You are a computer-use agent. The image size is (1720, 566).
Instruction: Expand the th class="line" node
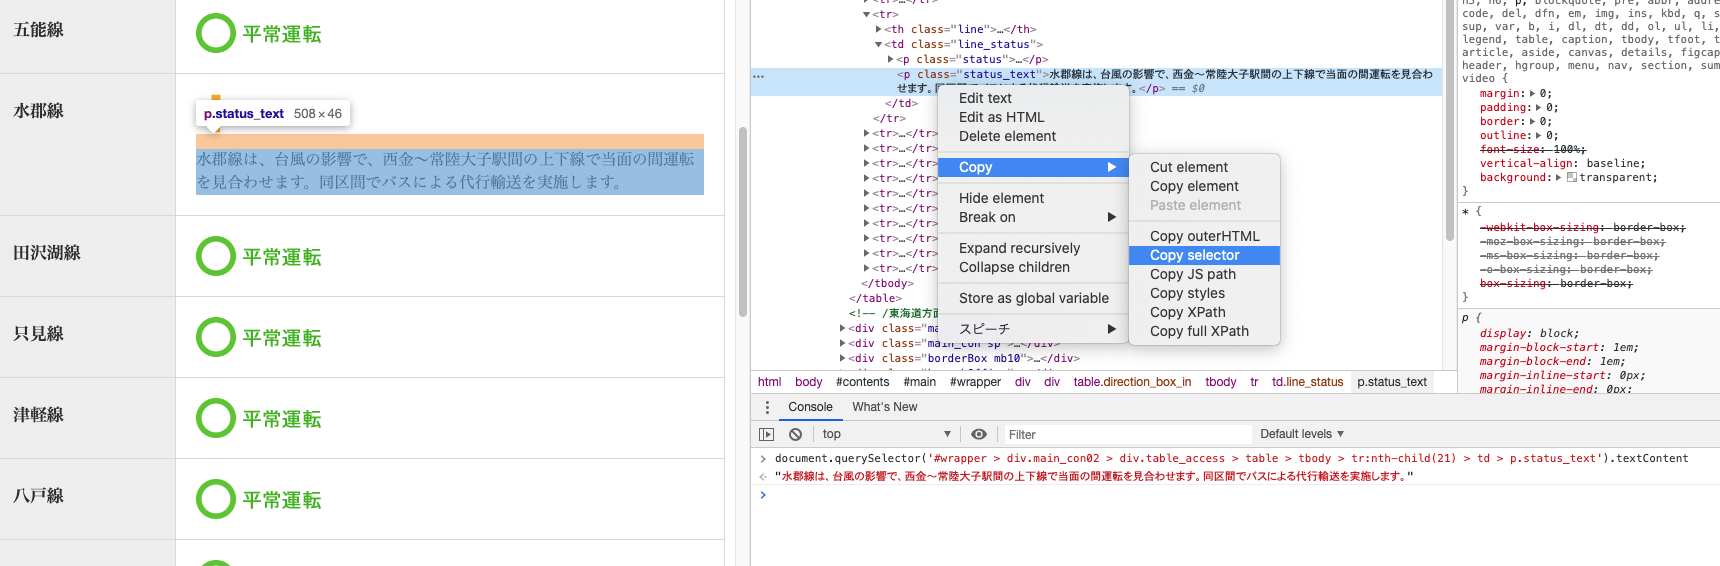[x=879, y=29]
